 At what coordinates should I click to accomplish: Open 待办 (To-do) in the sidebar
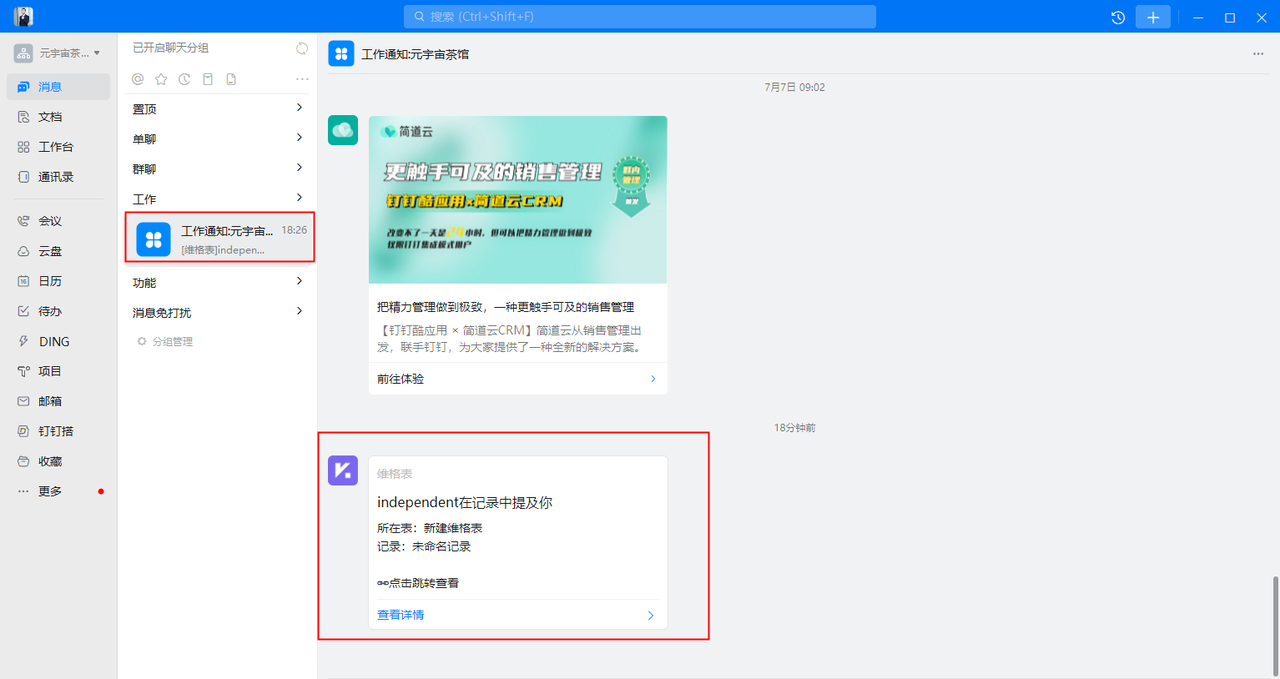(x=59, y=311)
